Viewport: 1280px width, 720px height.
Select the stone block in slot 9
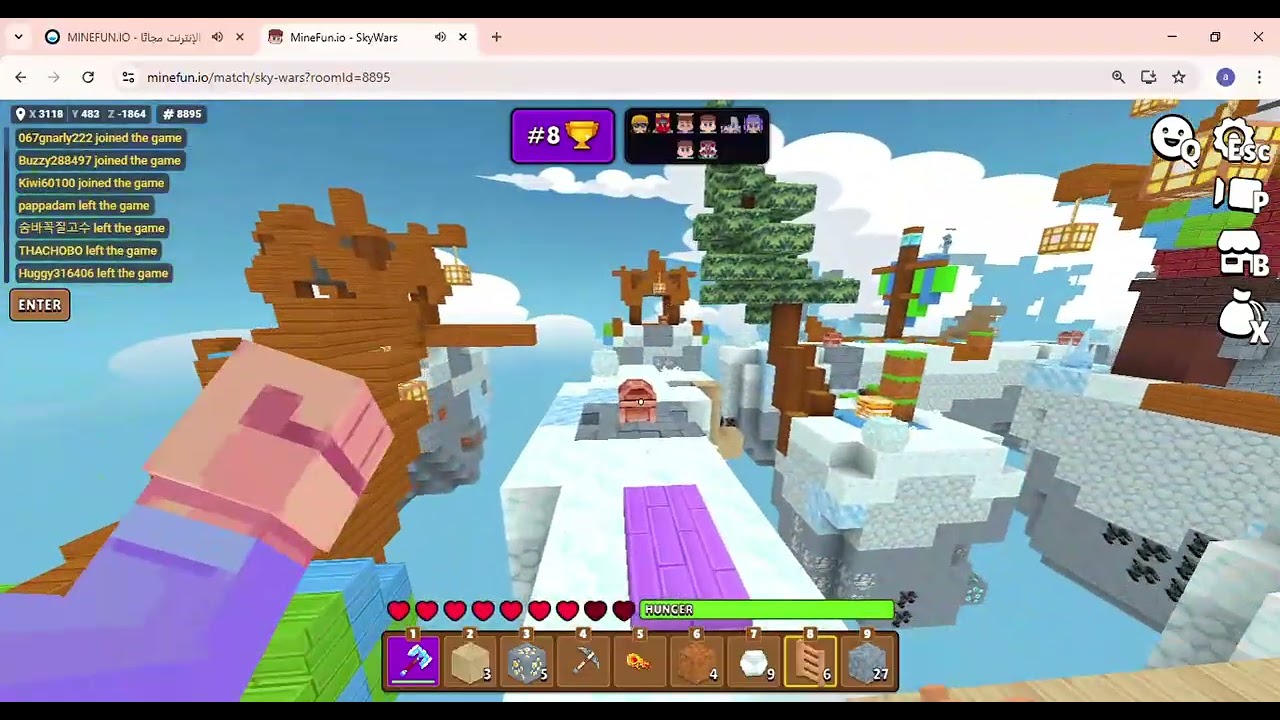pyautogui.click(x=867, y=661)
